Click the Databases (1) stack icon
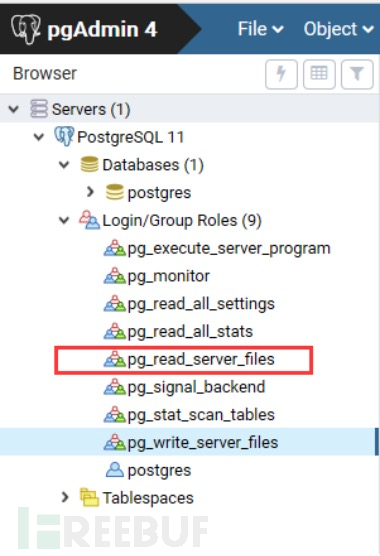The height and width of the screenshot is (556, 380). click(x=89, y=164)
